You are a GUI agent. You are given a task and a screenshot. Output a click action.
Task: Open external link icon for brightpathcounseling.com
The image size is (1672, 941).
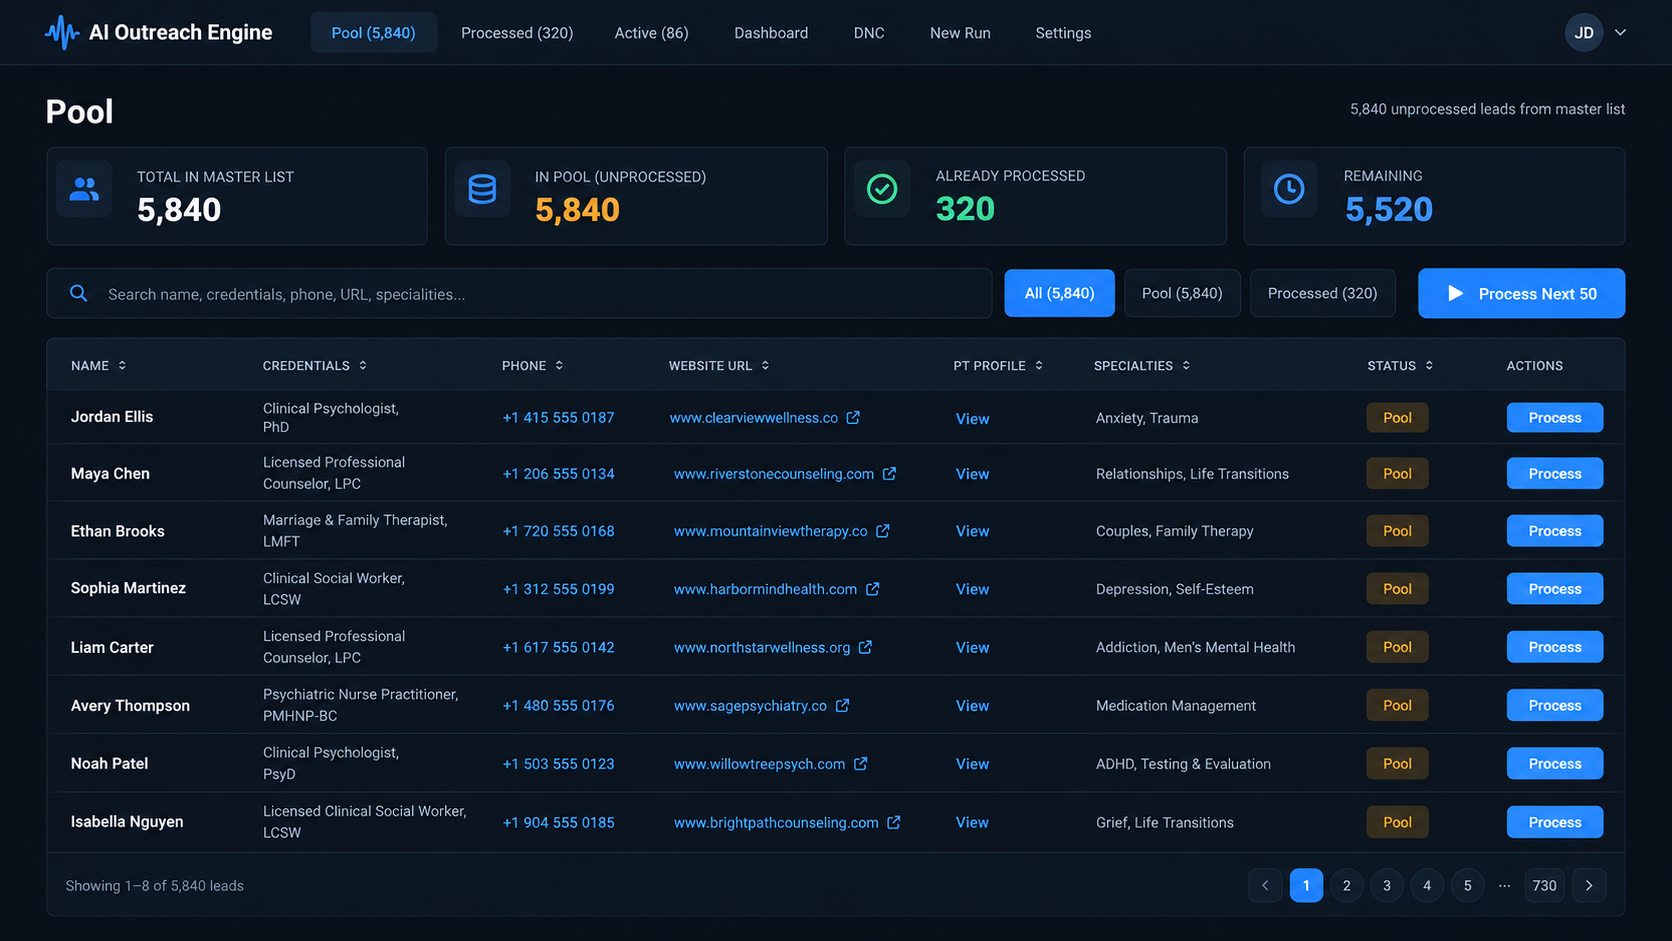(x=894, y=822)
